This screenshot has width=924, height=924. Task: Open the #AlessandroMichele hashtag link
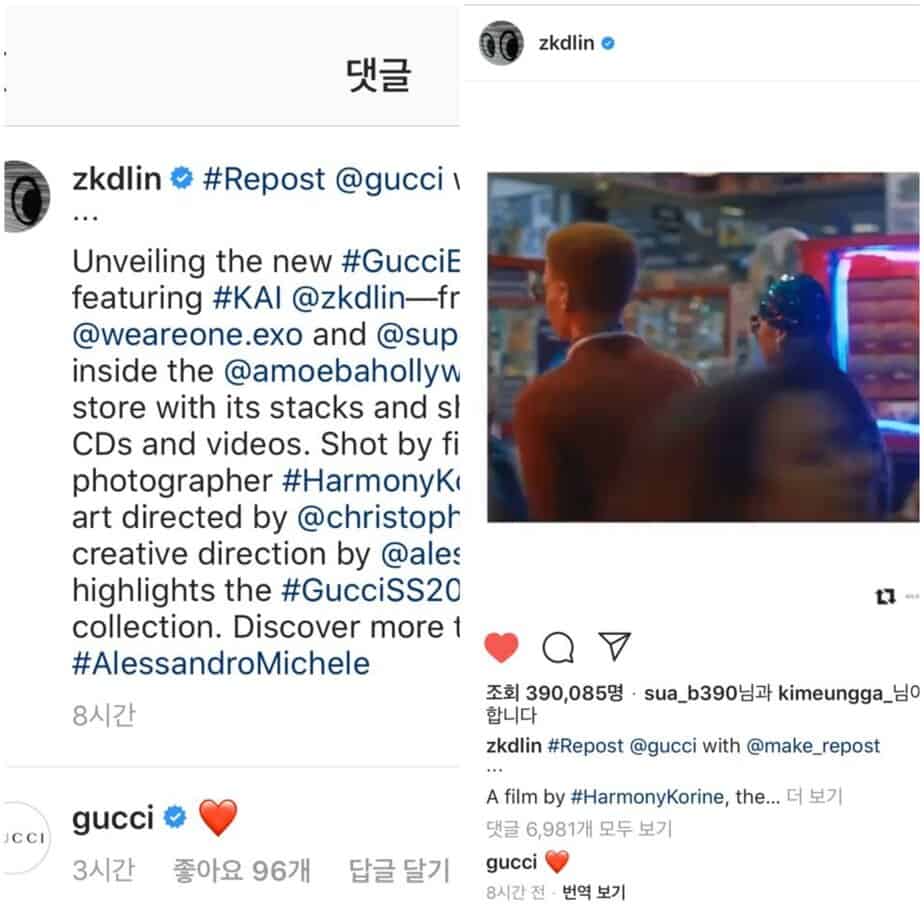click(x=221, y=664)
